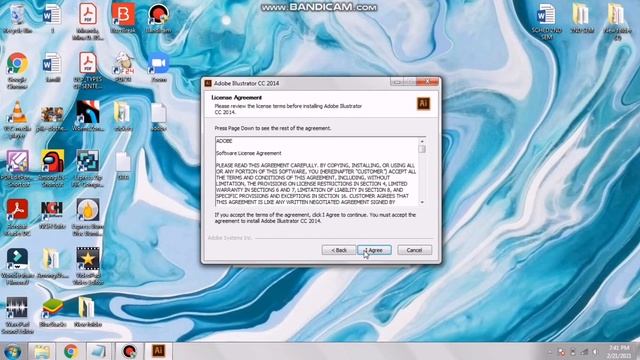This screenshot has height=360, width=640.
Task: Select the Zoom desktop shortcut
Action: pyautogui.click(x=159, y=67)
